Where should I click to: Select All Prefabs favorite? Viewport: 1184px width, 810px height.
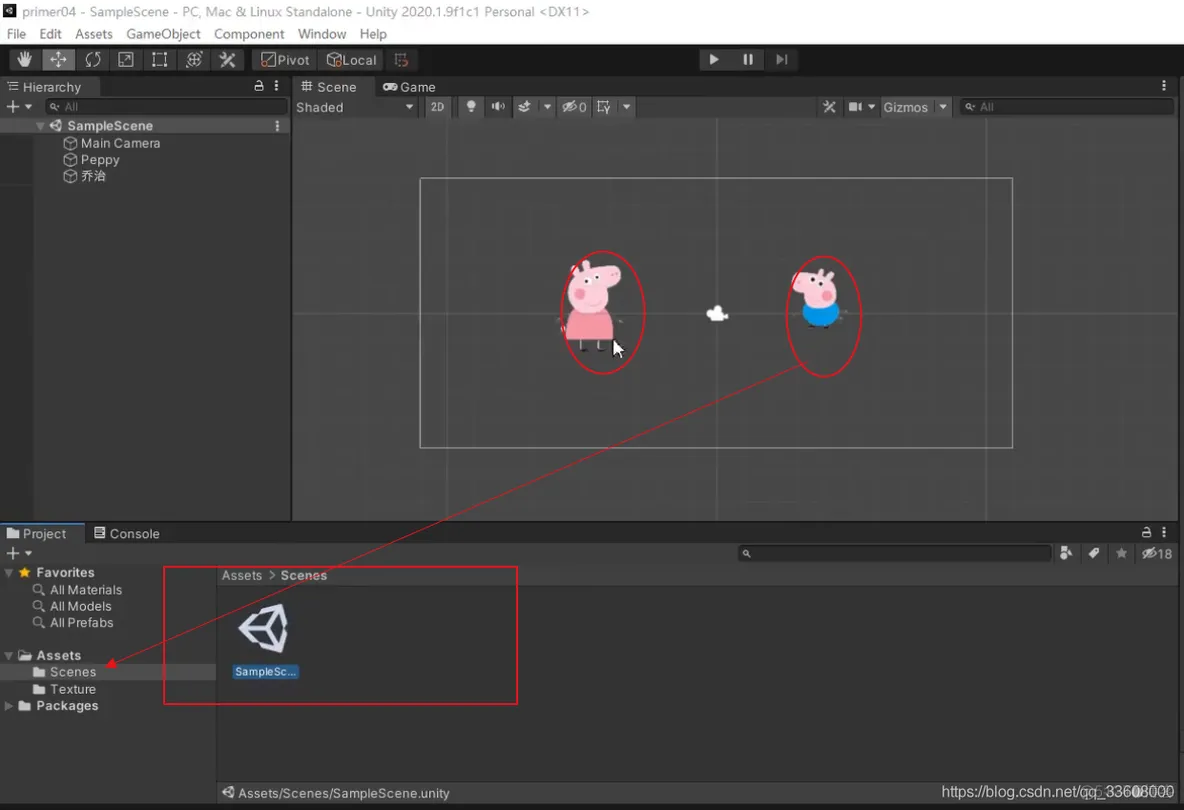(x=82, y=623)
